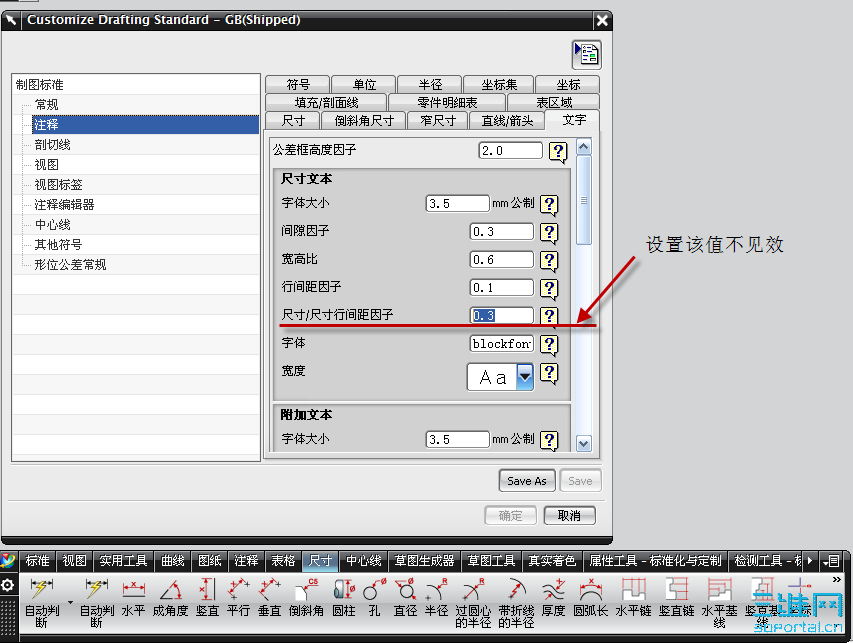Select the perpendicular (垂直) dimension tool

tap(269, 598)
